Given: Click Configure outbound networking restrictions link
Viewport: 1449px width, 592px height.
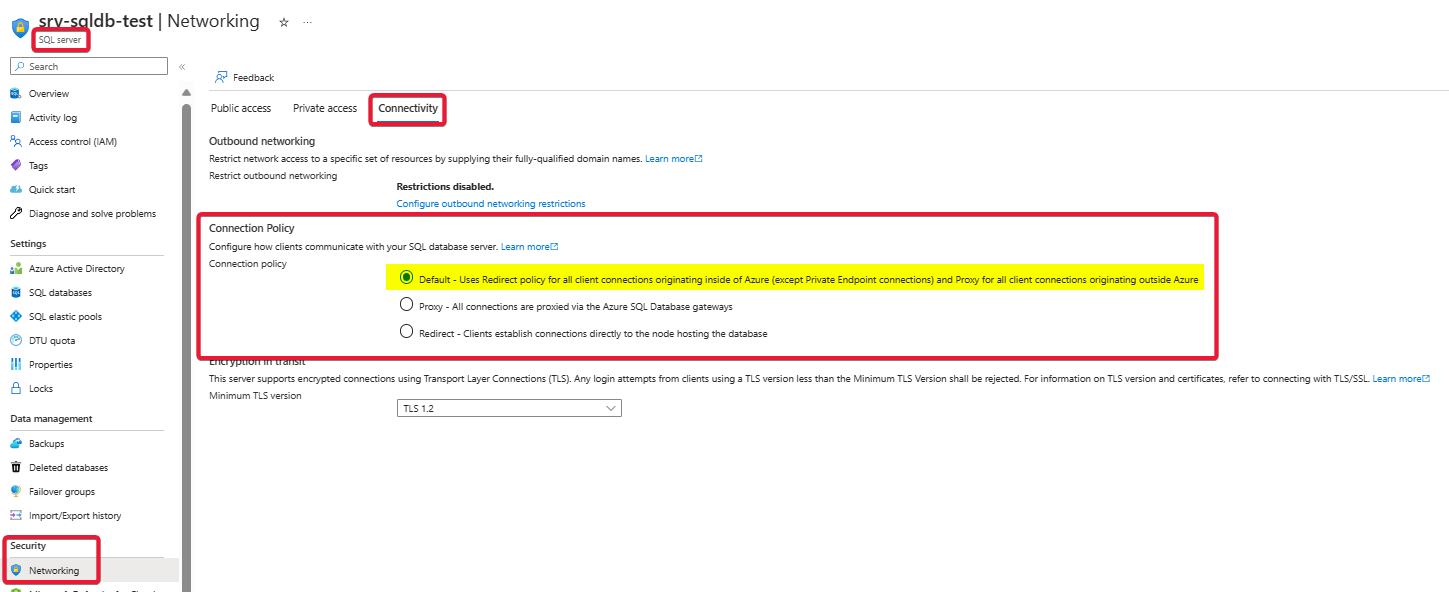Looking at the screenshot, I should tap(490, 203).
